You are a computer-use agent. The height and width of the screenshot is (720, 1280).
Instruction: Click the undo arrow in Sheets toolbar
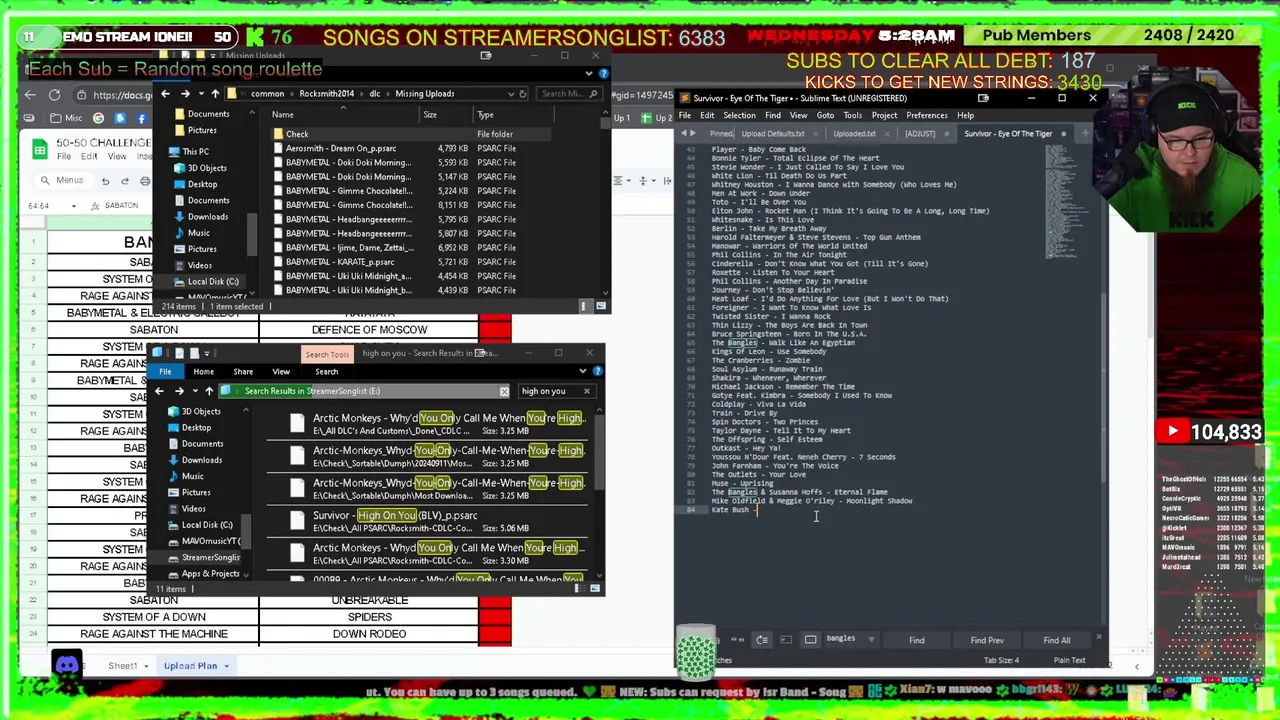(x=105, y=181)
